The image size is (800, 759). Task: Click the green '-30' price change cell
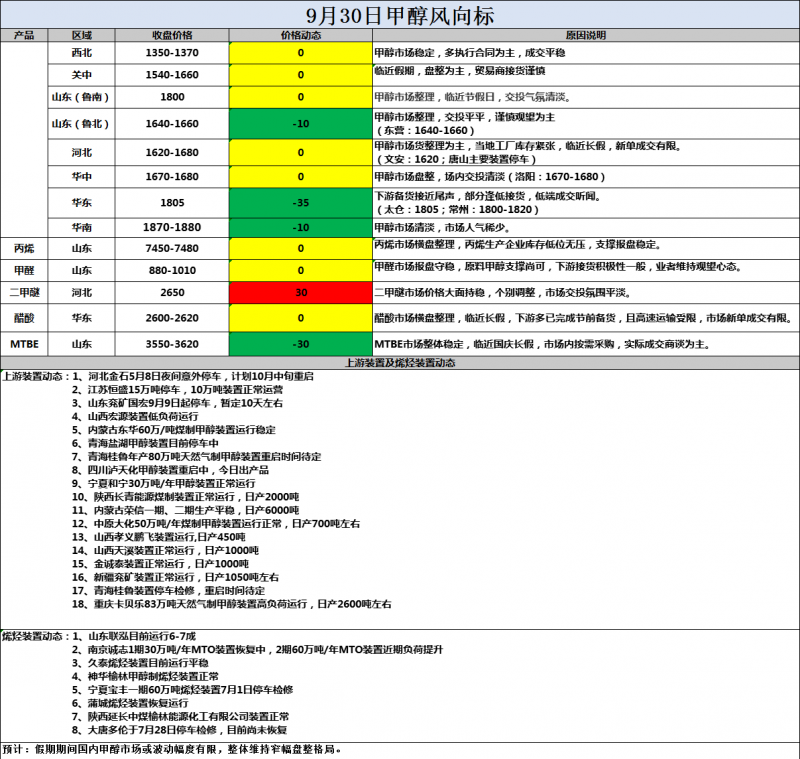coord(301,344)
